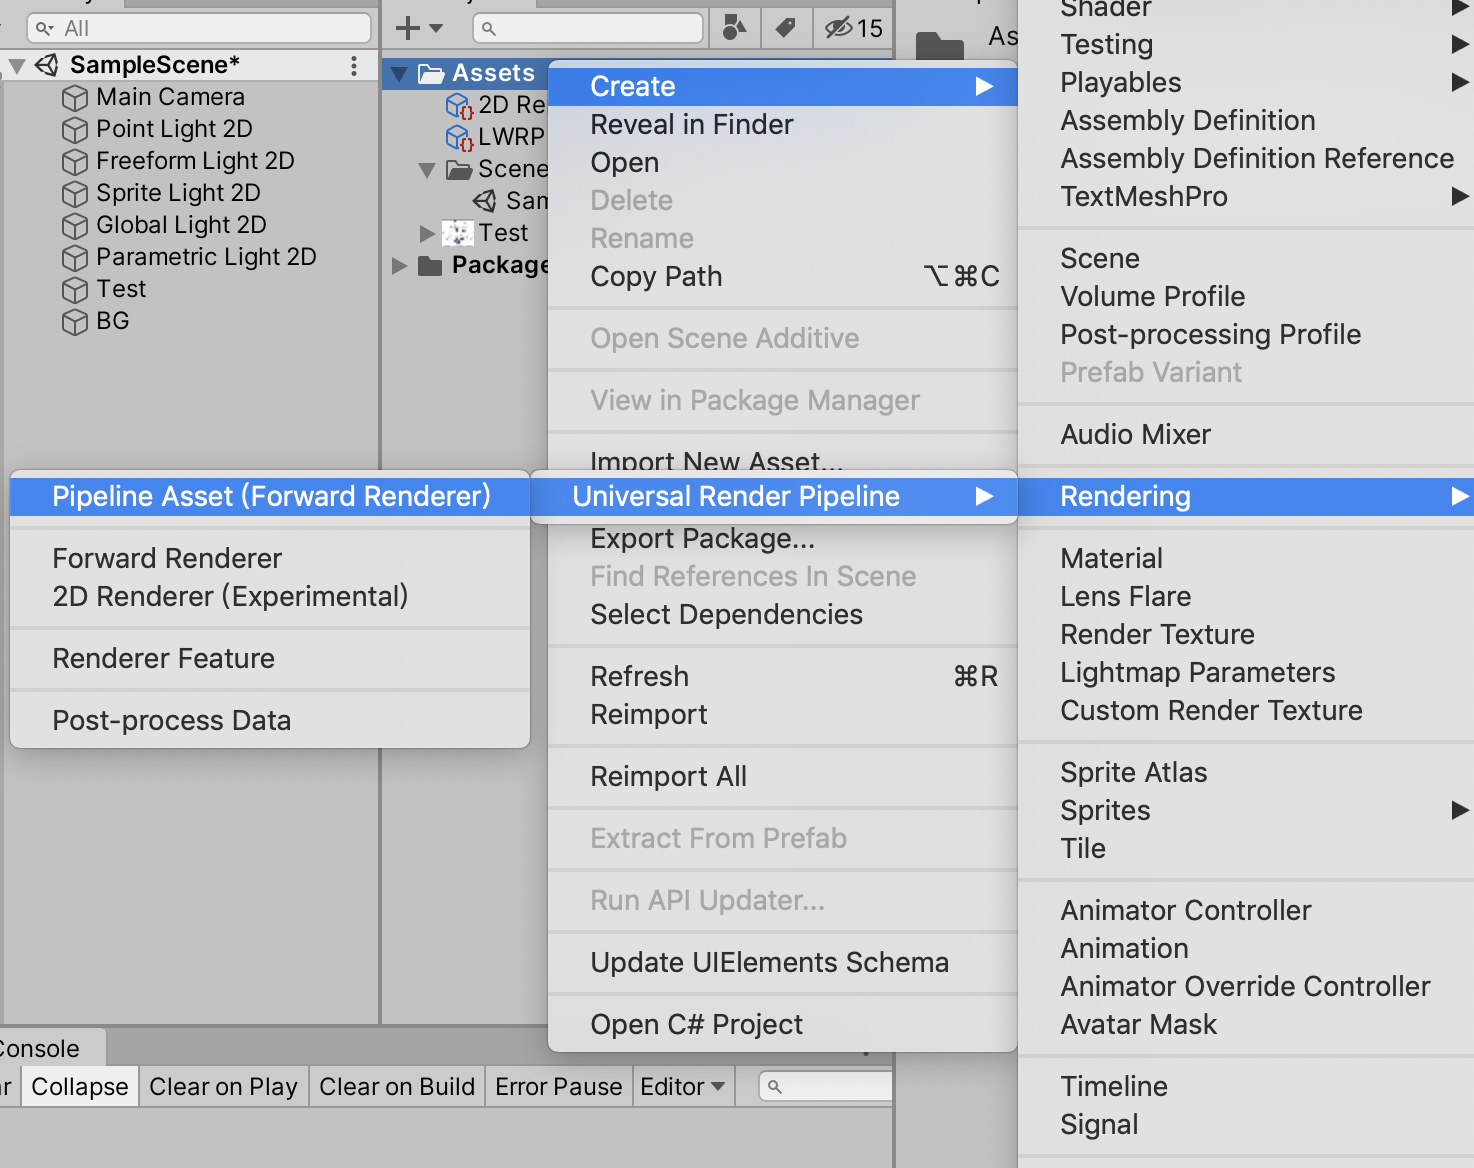Click the Sprite Light 2D cube icon
The width and height of the screenshot is (1474, 1168).
(x=75, y=194)
